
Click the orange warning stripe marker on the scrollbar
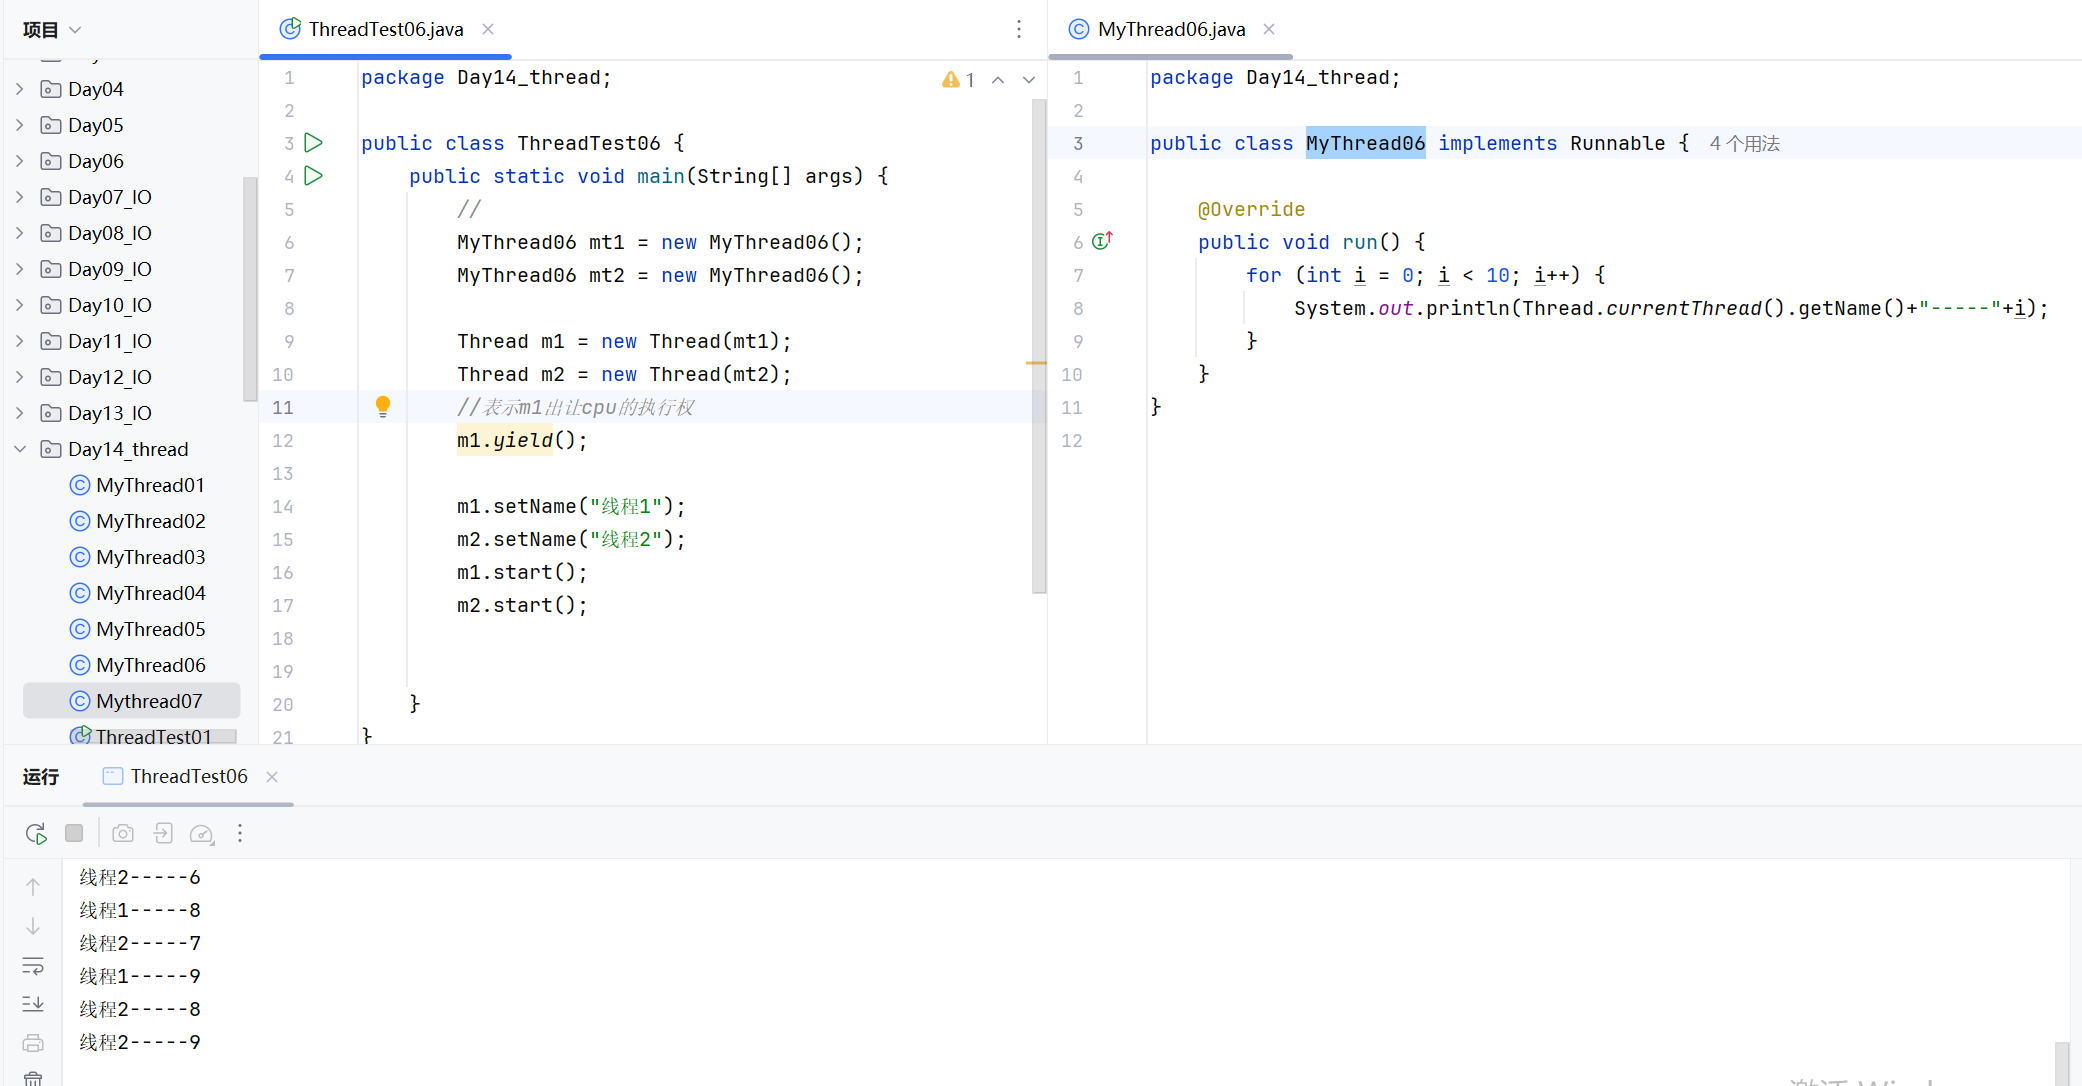pos(1037,363)
